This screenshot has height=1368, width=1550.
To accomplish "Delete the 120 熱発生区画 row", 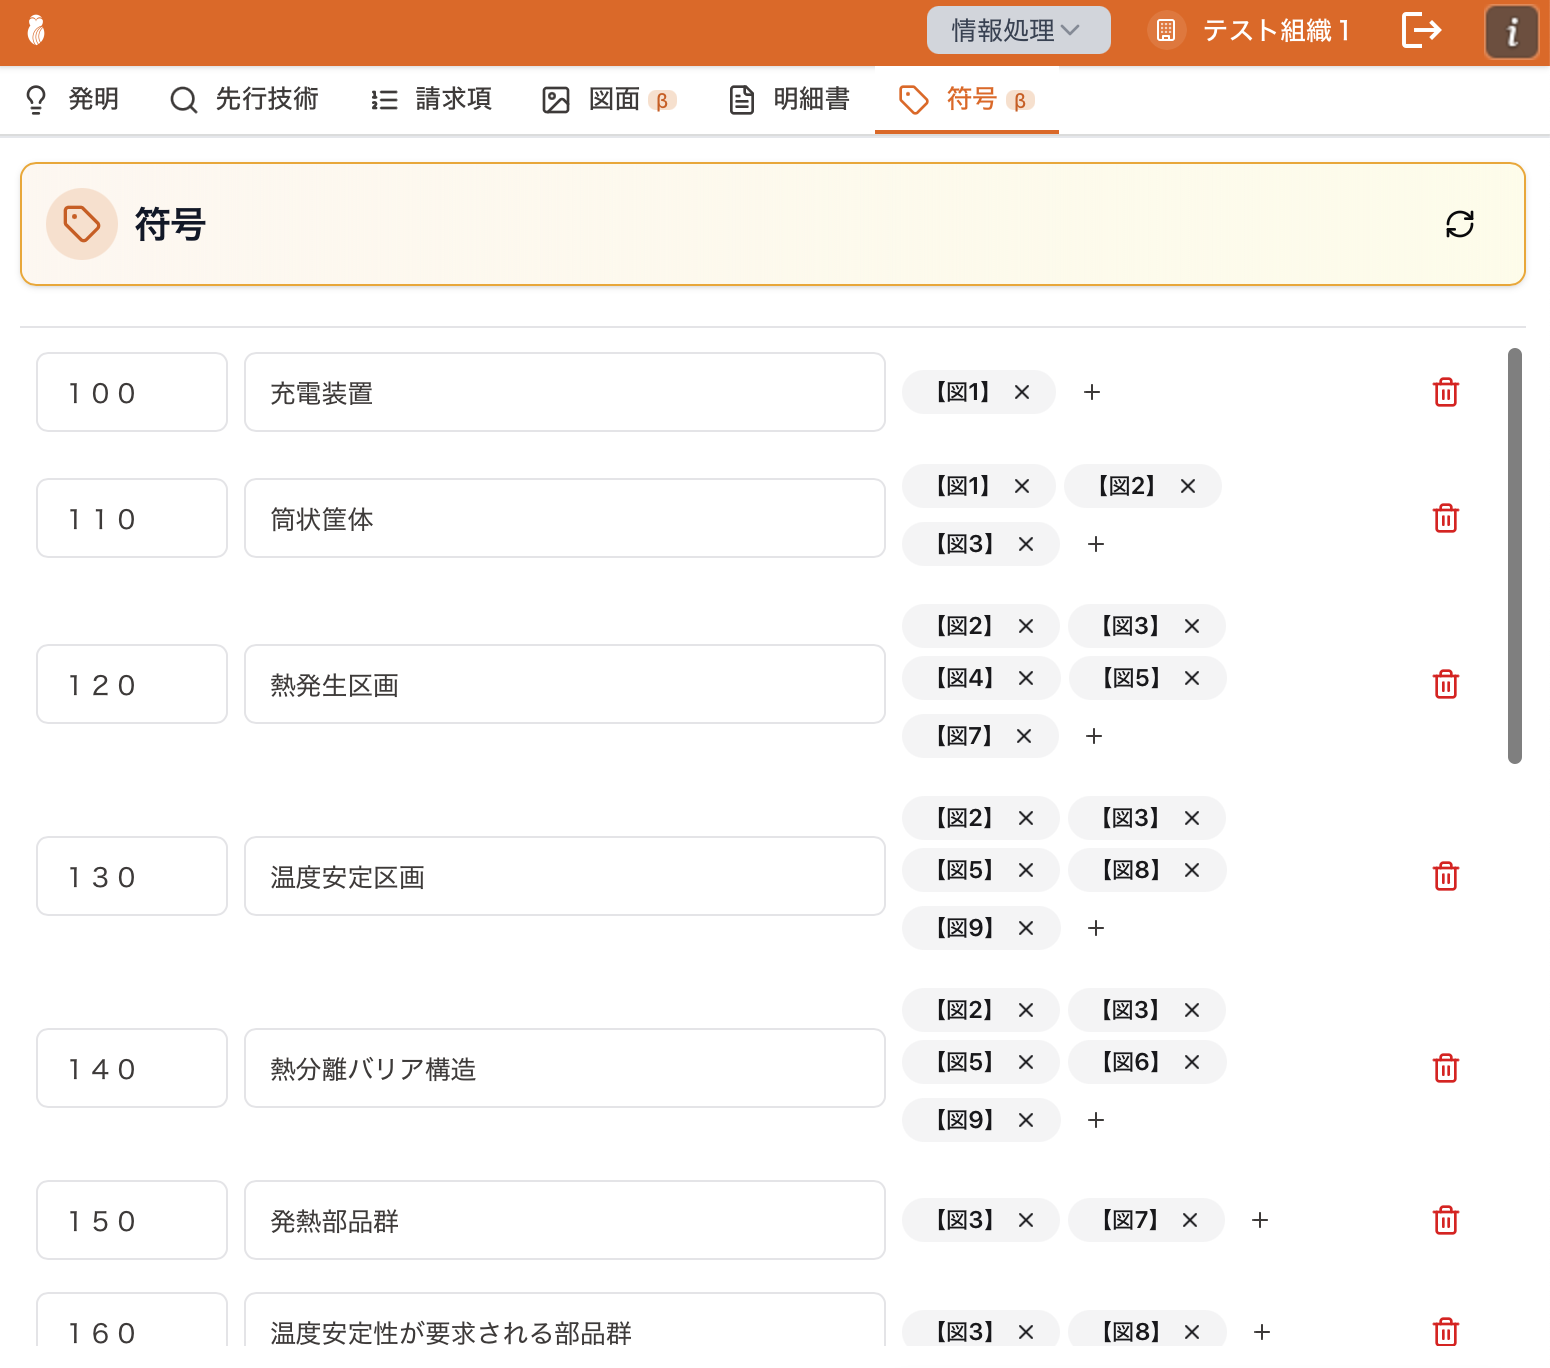I will click(x=1445, y=684).
